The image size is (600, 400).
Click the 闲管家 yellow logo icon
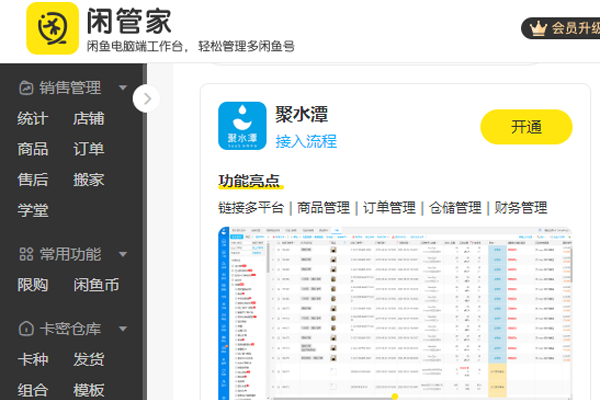coord(52,28)
